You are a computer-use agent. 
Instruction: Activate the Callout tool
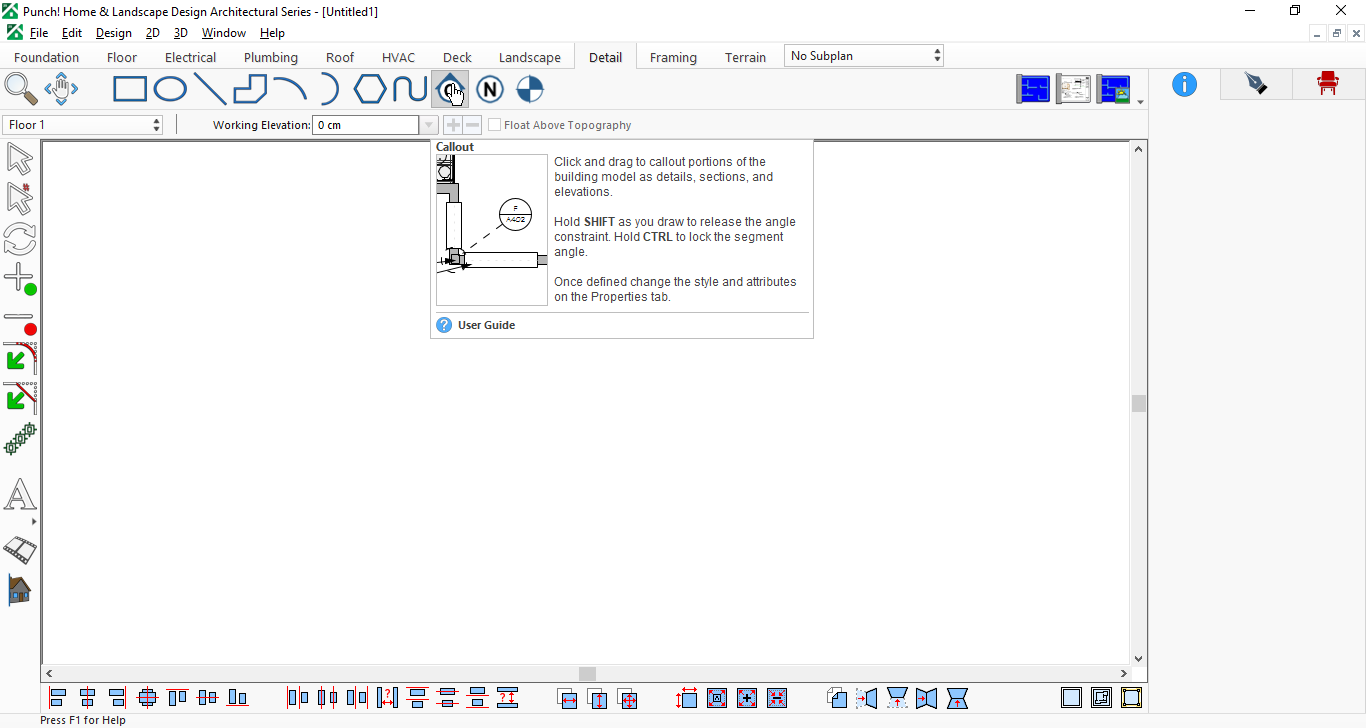click(450, 90)
